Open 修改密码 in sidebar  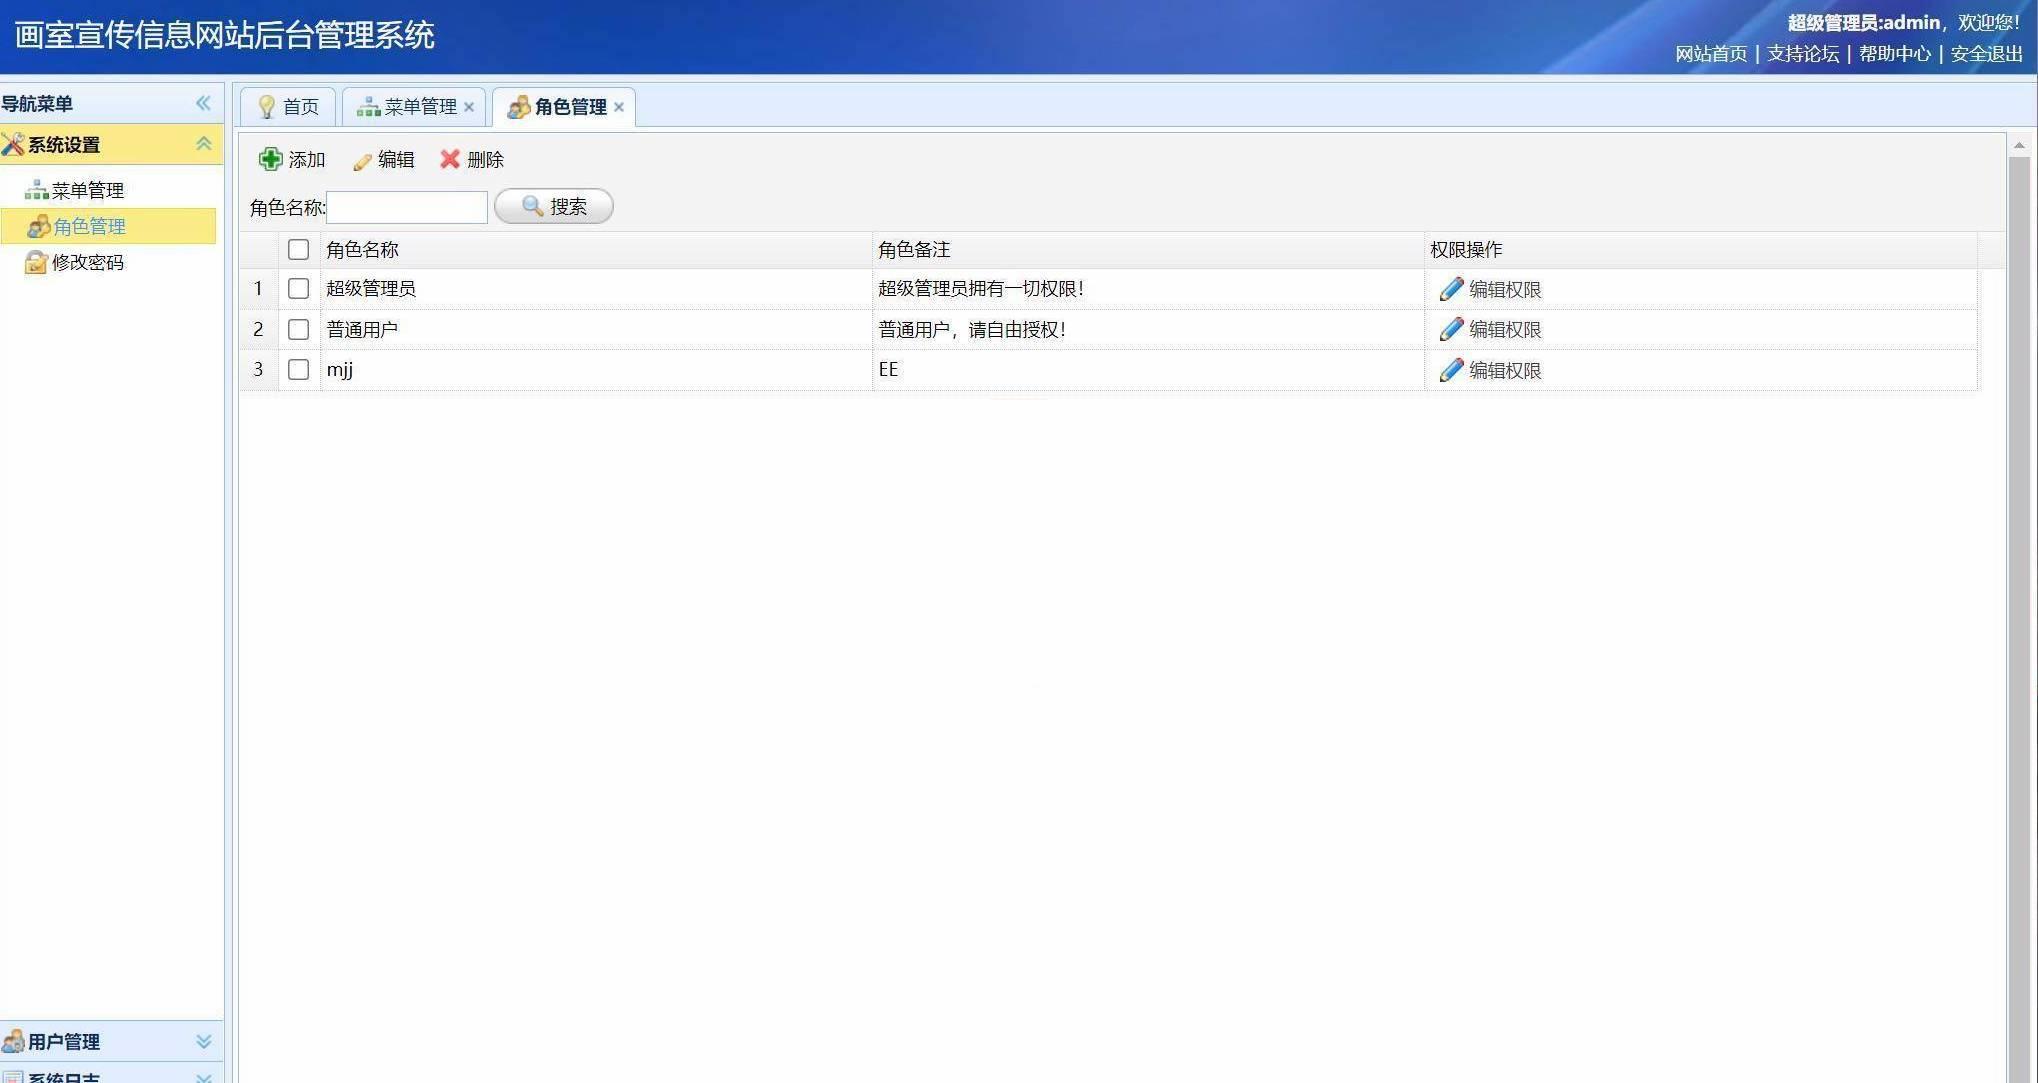coord(87,262)
